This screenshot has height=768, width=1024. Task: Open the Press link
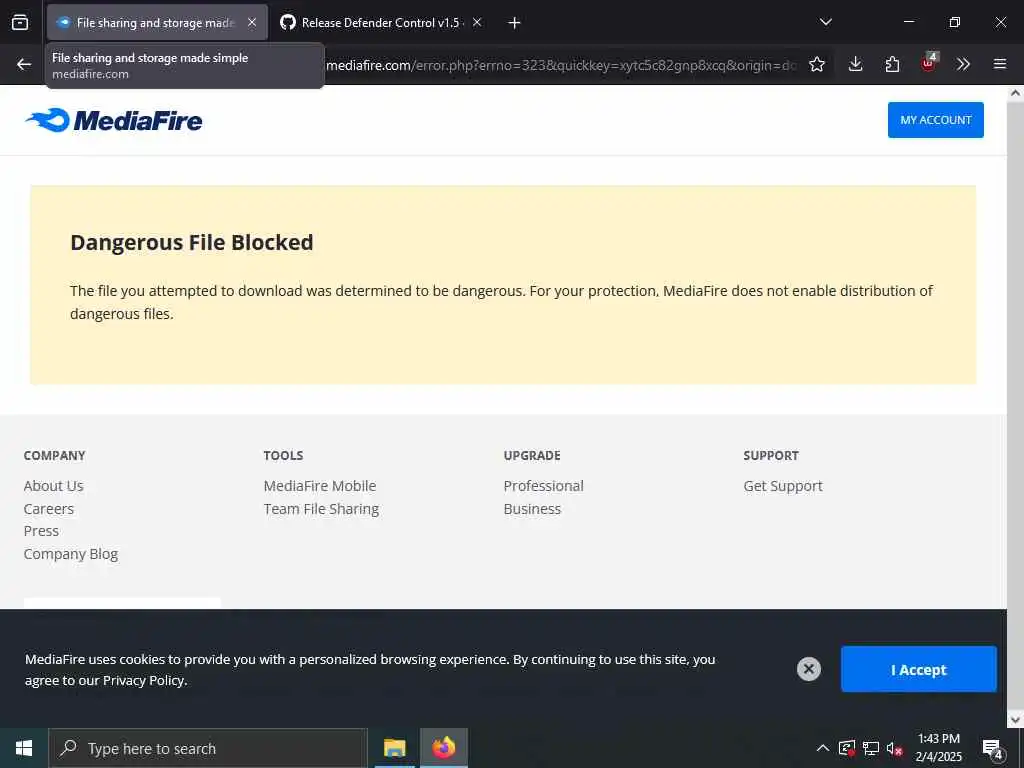(x=41, y=531)
